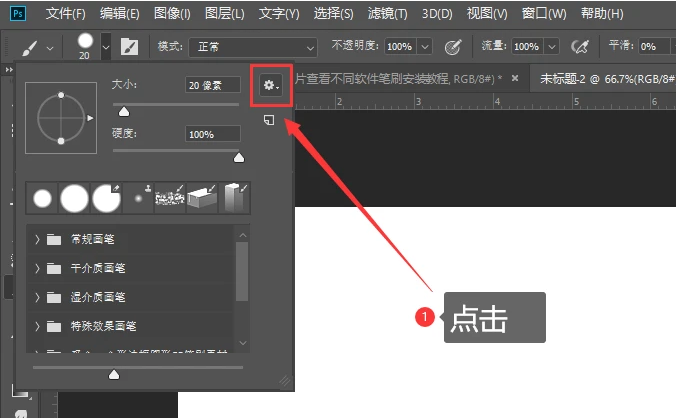Screen dimensions: 676x418
Task: Select the large hard round recent brush
Action: (x=74, y=199)
